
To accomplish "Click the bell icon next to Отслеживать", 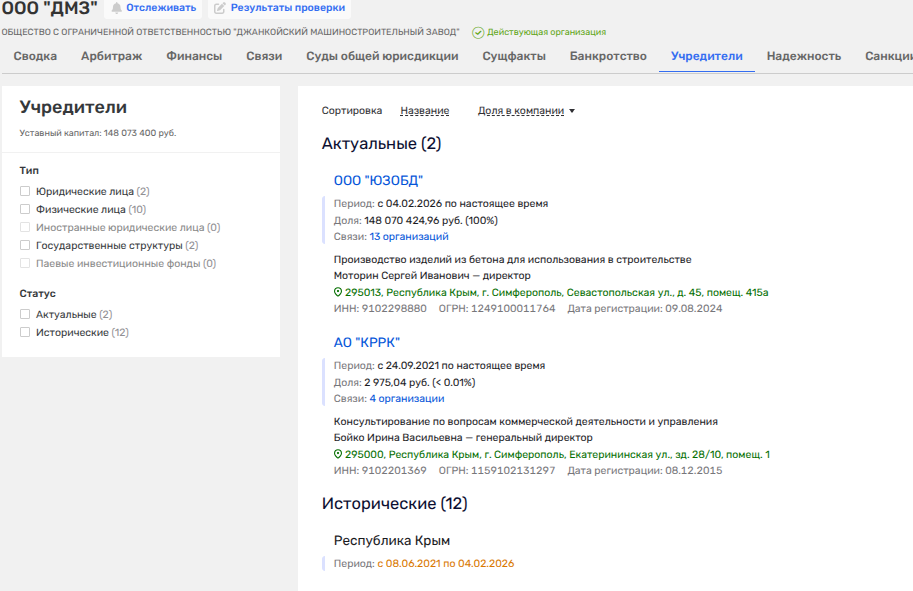I will (117, 8).
